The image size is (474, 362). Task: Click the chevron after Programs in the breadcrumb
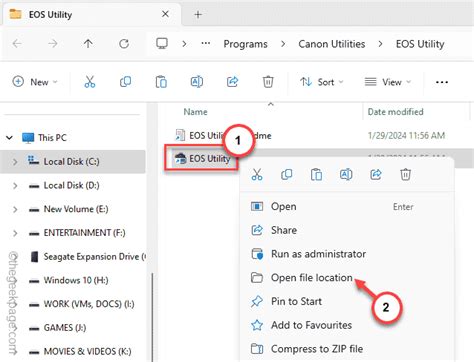click(x=283, y=44)
